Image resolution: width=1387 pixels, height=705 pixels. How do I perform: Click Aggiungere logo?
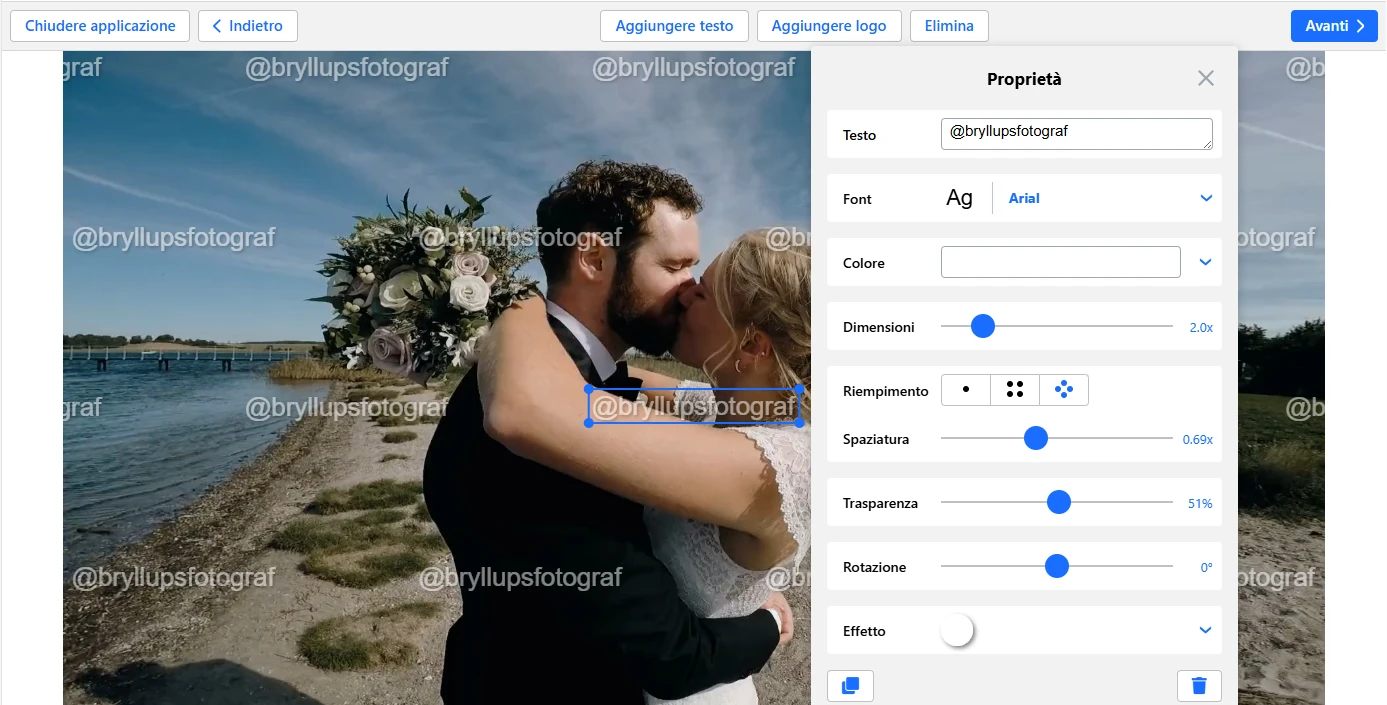(829, 26)
